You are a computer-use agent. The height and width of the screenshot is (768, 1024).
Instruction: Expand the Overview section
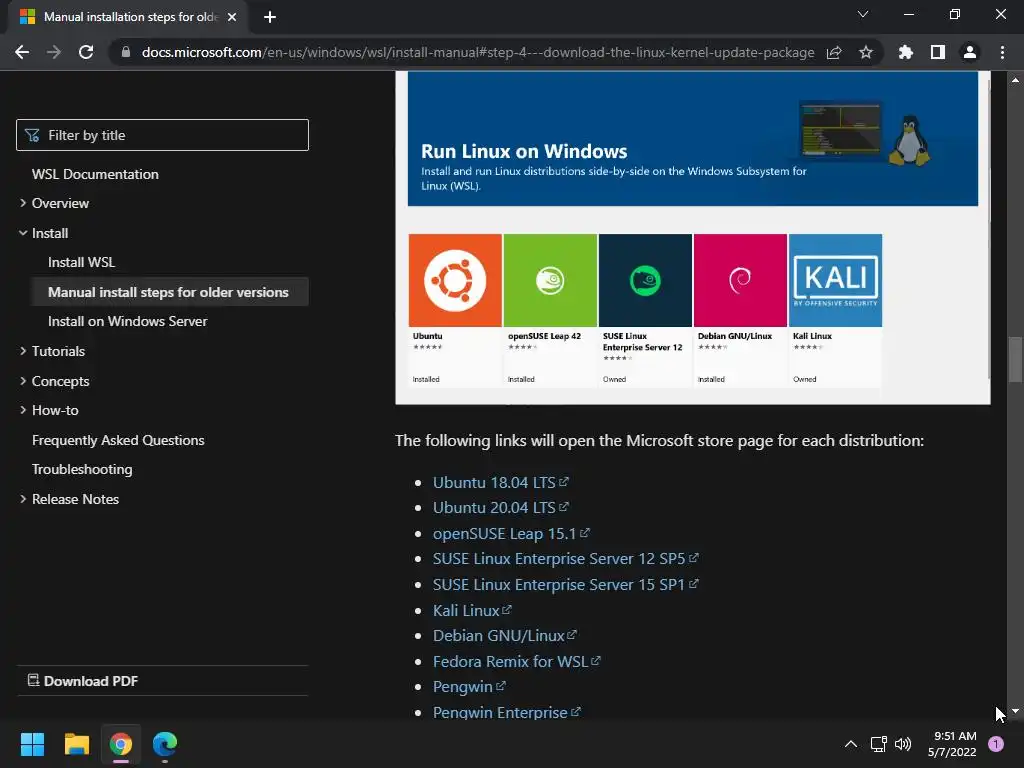[60, 203]
